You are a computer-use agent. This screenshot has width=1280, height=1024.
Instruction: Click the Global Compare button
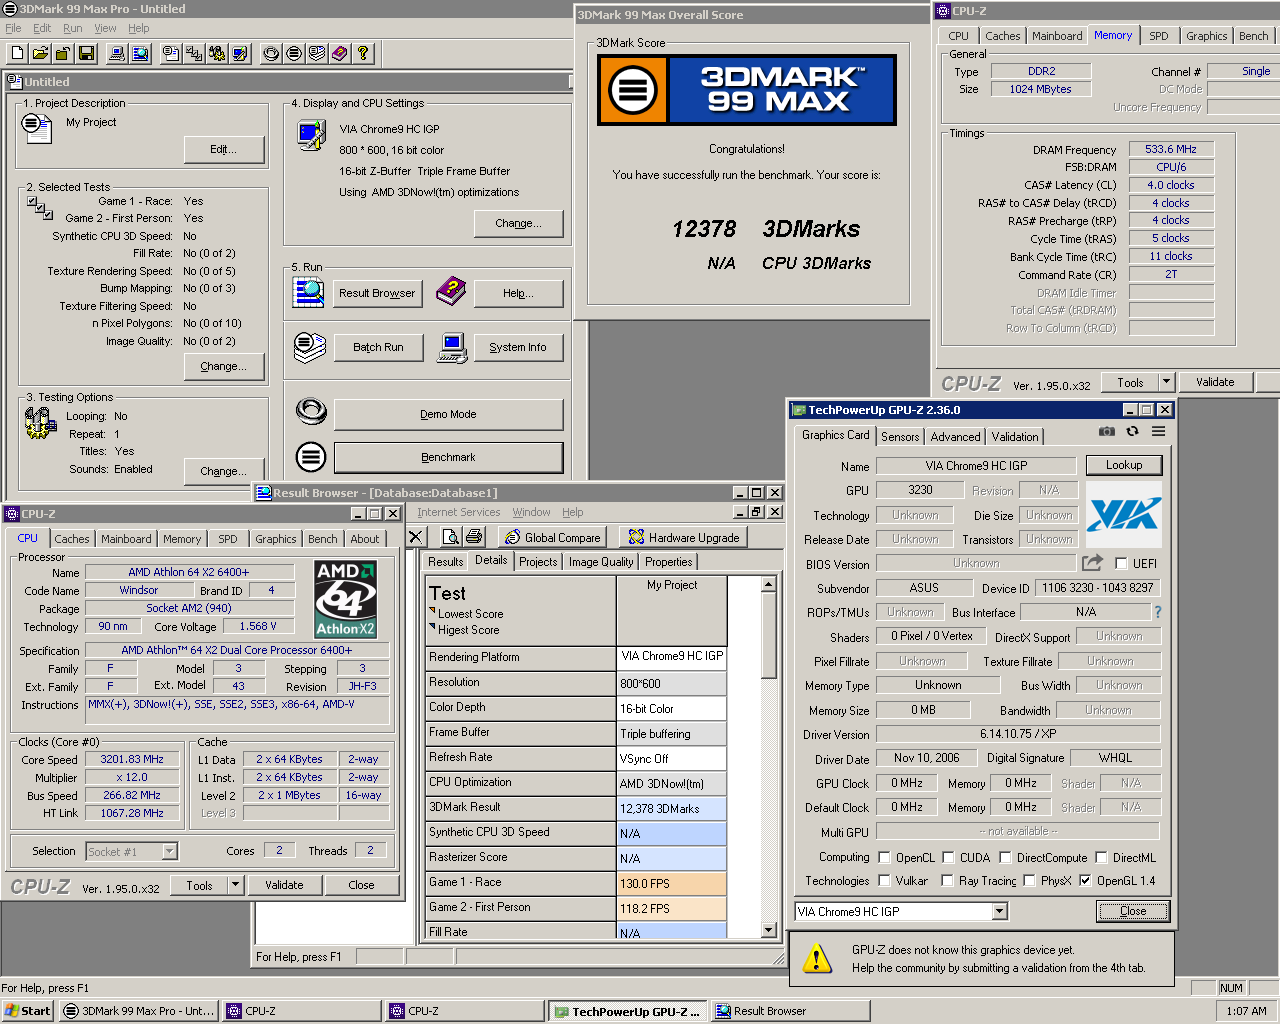tap(552, 537)
